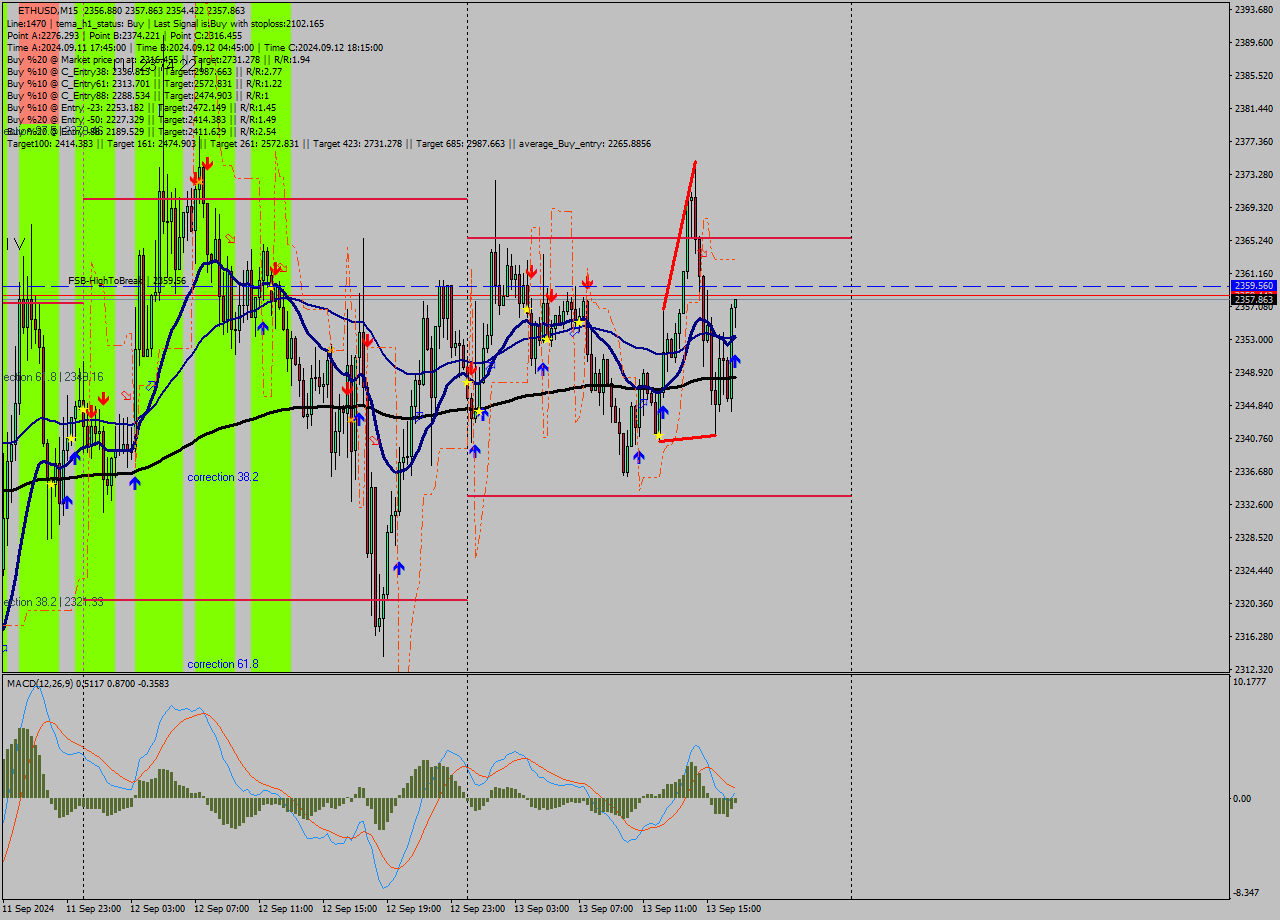The width and height of the screenshot is (1280, 920).
Task: Select the short red trendline under recent candles
Action: (x=688, y=438)
